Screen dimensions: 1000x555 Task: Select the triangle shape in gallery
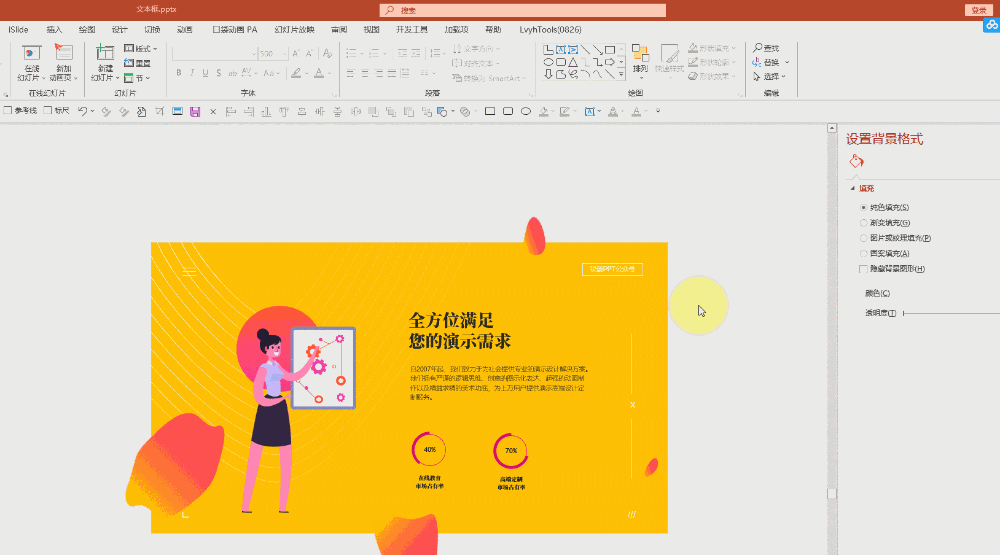573,62
